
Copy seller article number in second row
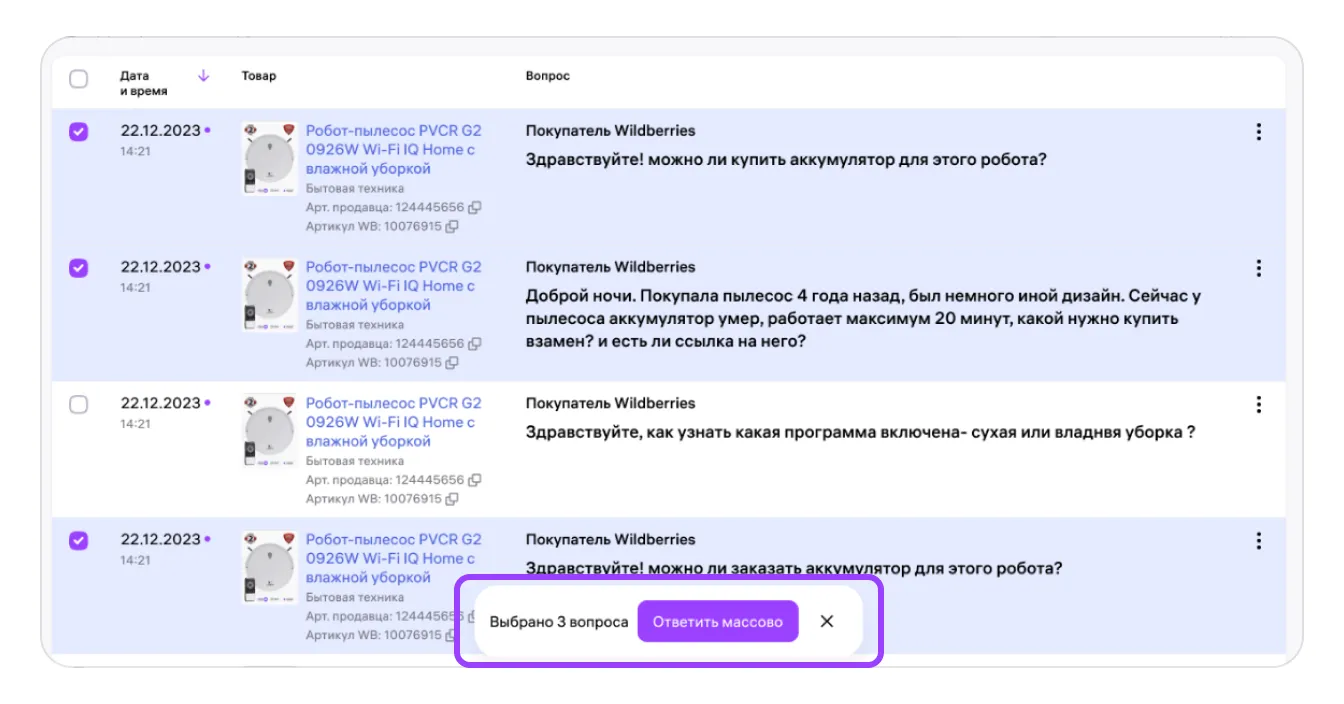point(475,344)
